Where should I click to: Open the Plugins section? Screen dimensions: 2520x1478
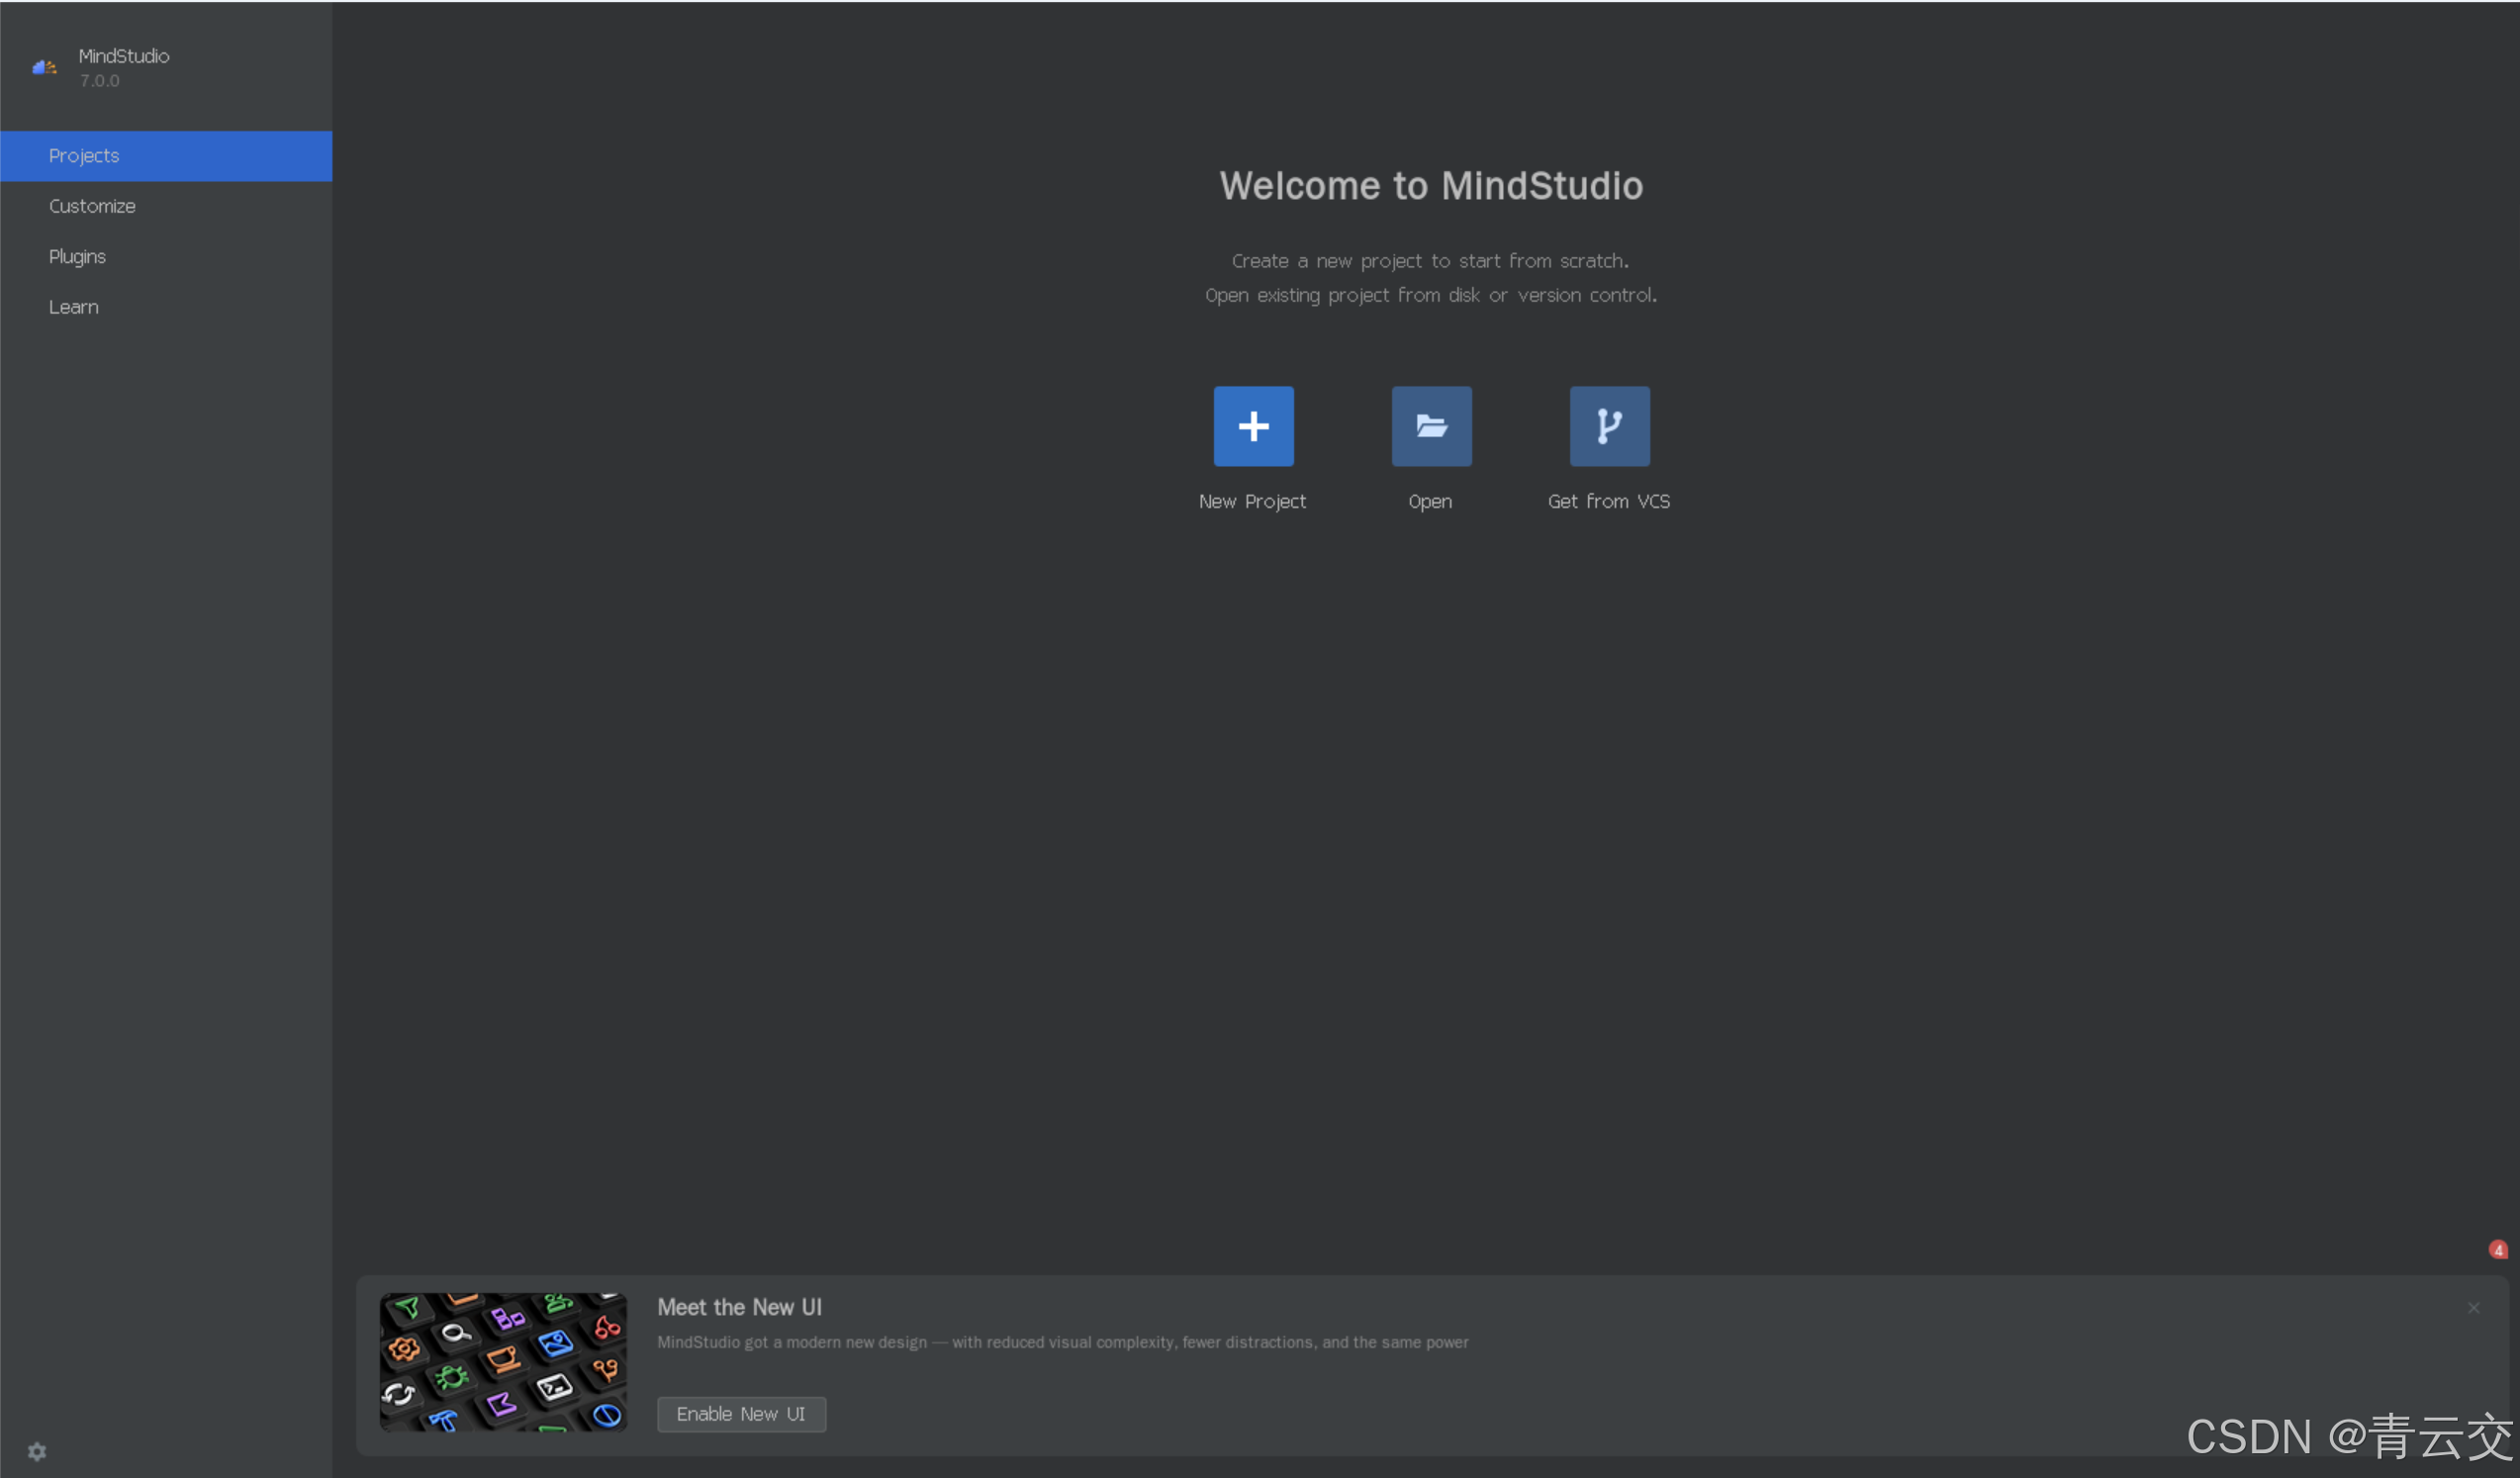pyautogui.click(x=77, y=257)
